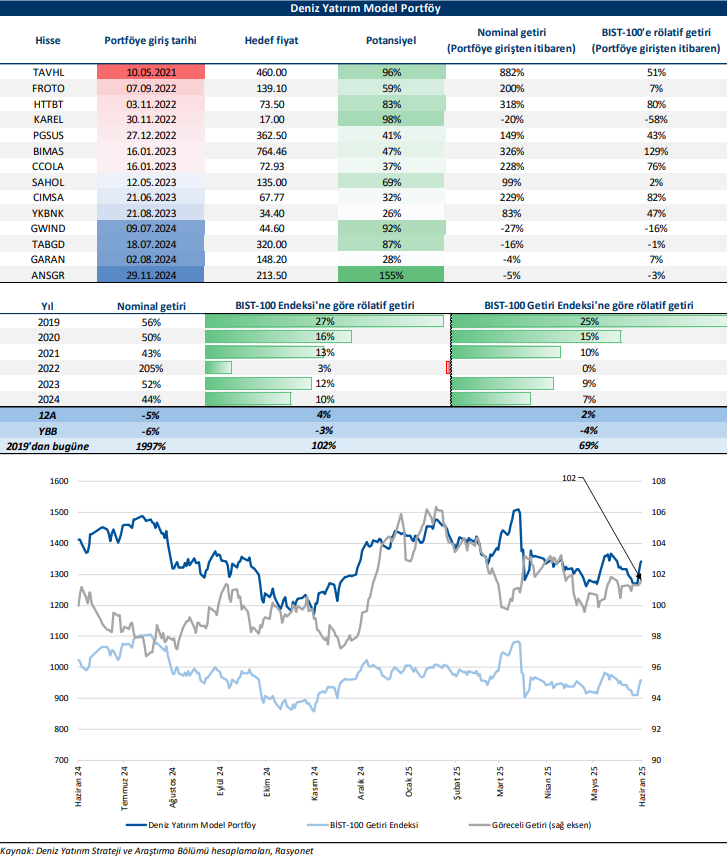Select BIST-100 Getiri Endeksi legend entry
The height and width of the screenshot is (859, 727).
376,825
